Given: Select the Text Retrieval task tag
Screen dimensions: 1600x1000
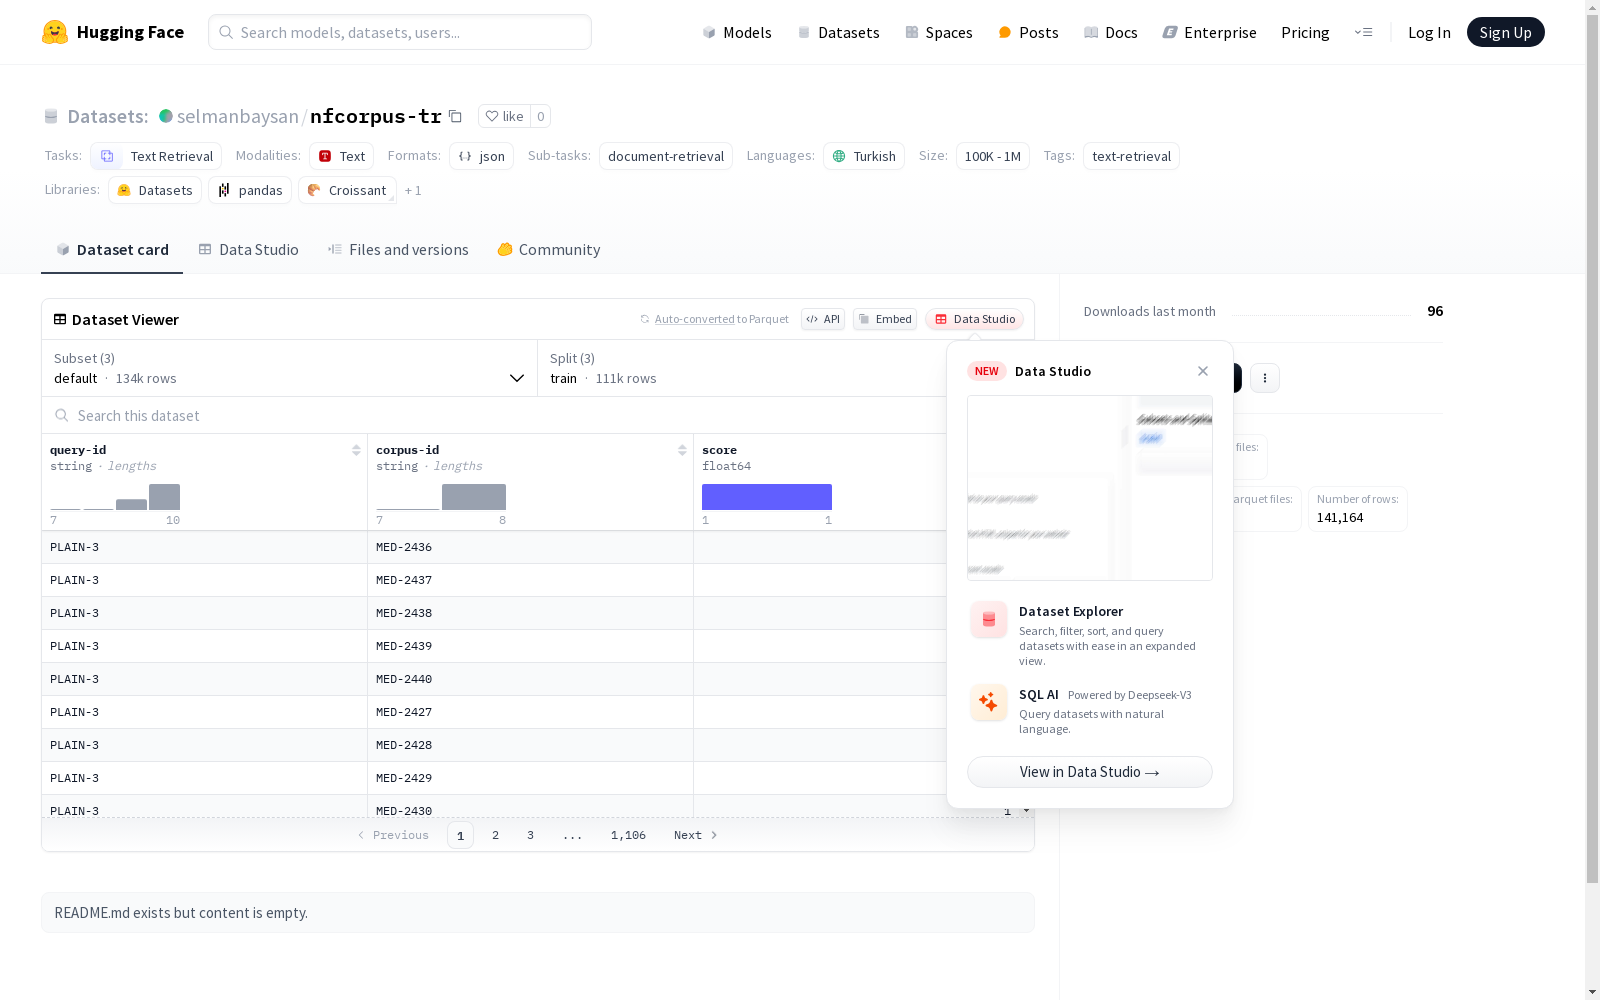Looking at the screenshot, I should pos(156,156).
